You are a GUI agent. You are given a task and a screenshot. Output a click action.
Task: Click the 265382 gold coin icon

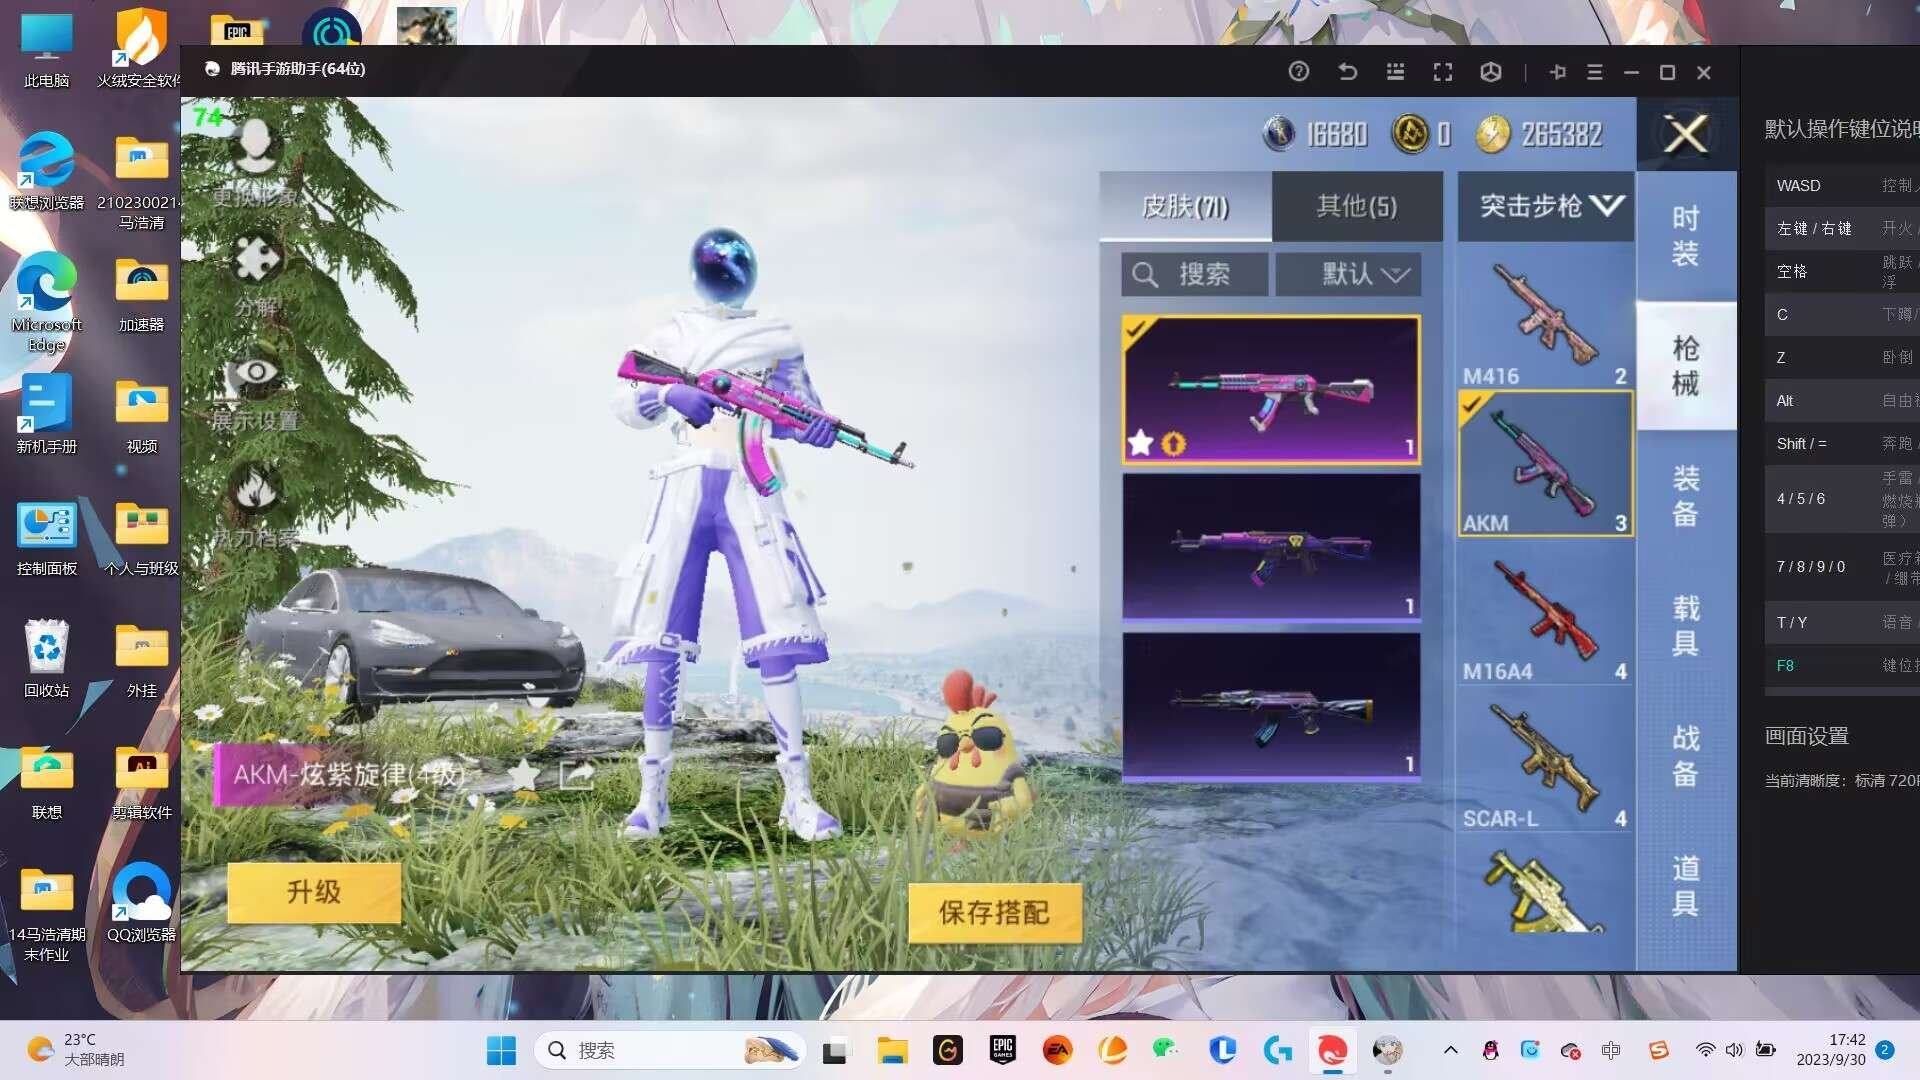pos(1493,133)
